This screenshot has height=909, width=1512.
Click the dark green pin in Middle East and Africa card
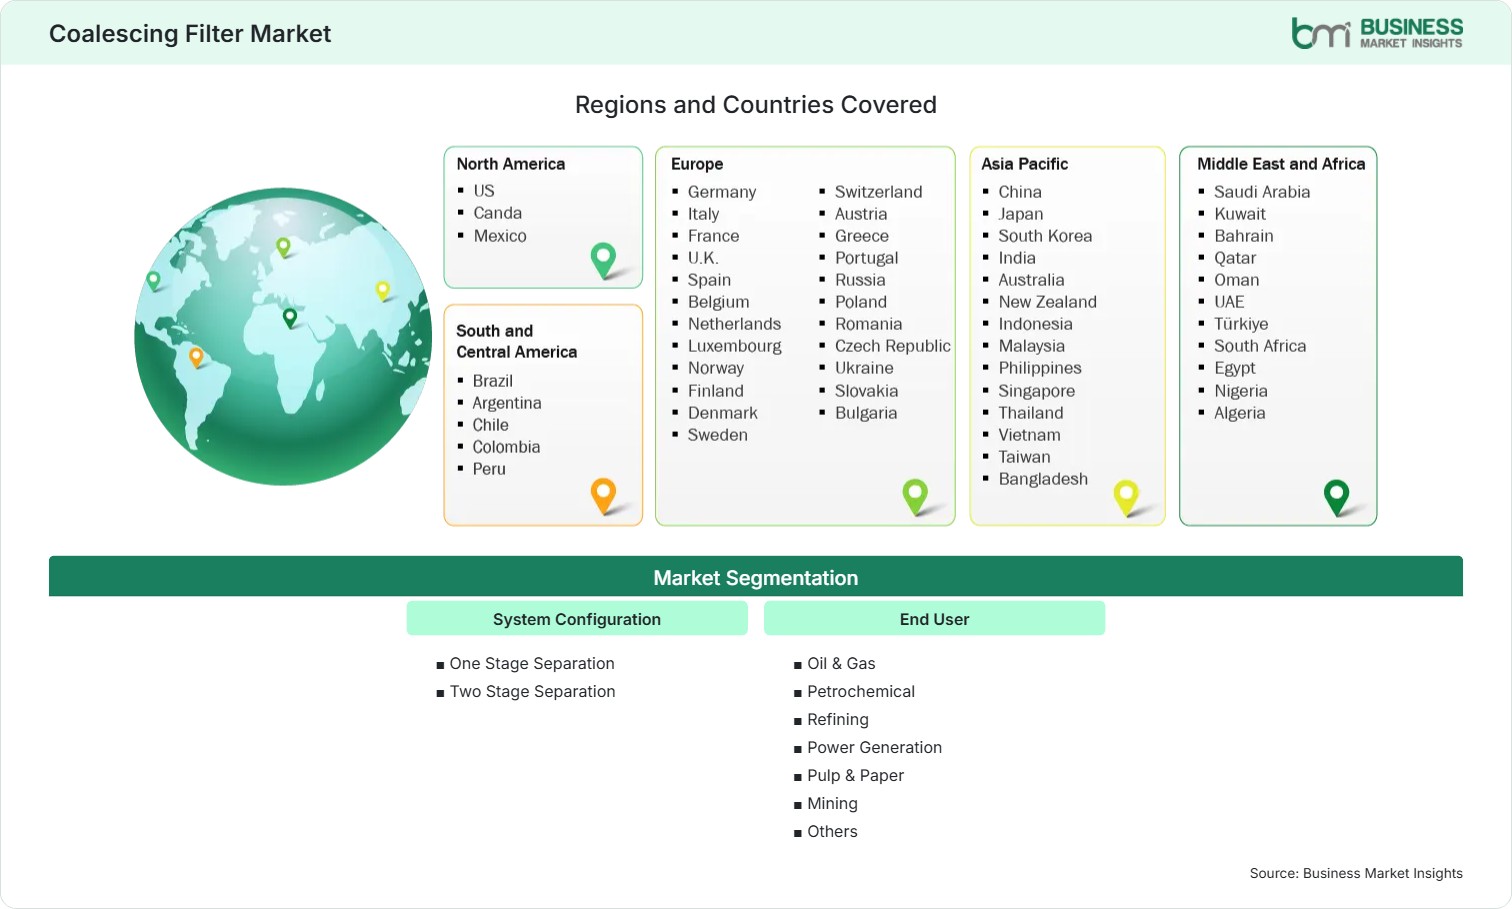coord(1336,498)
